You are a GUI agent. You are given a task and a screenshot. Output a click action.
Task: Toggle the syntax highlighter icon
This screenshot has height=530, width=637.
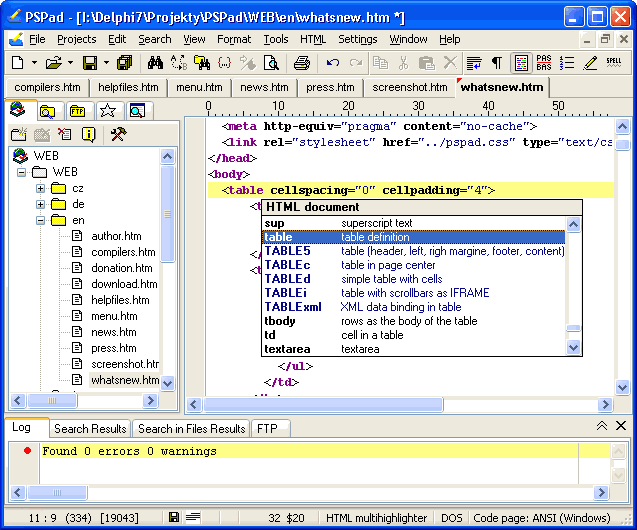521,63
